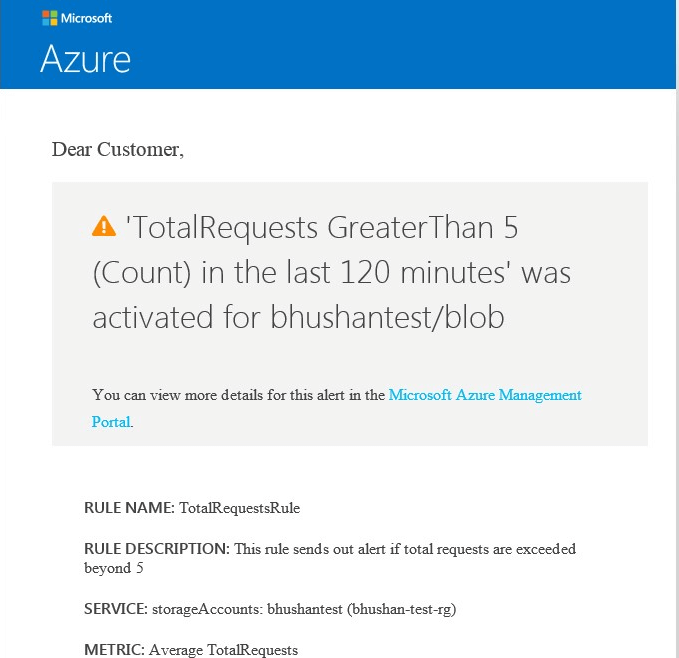Click the rule description text 'beyond 5'
This screenshot has height=658, width=679.
coord(113,568)
